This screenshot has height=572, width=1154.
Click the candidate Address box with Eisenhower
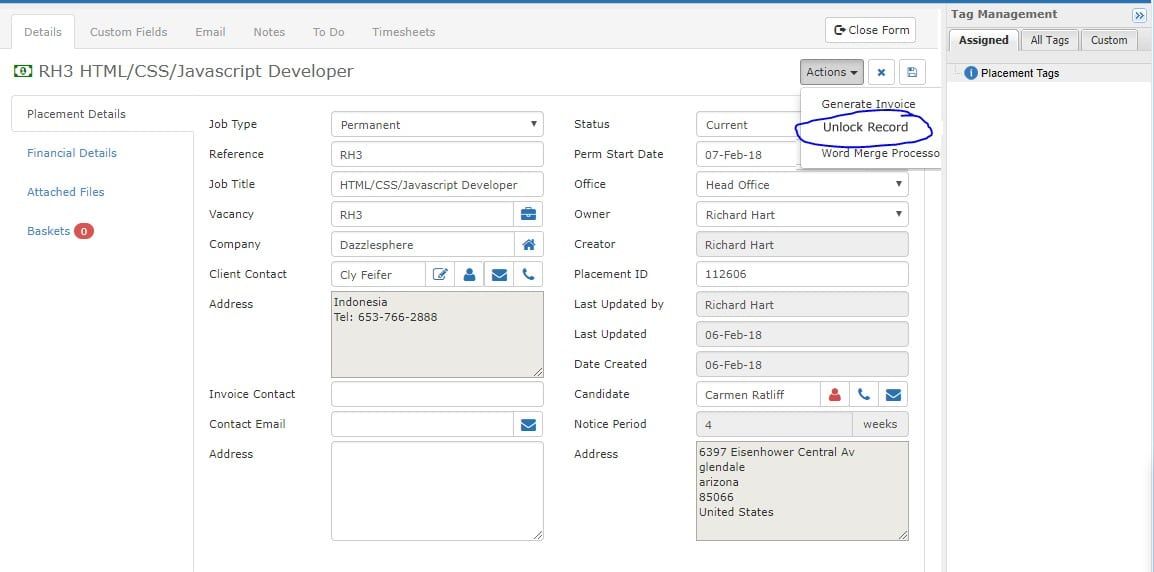(802, 491)
